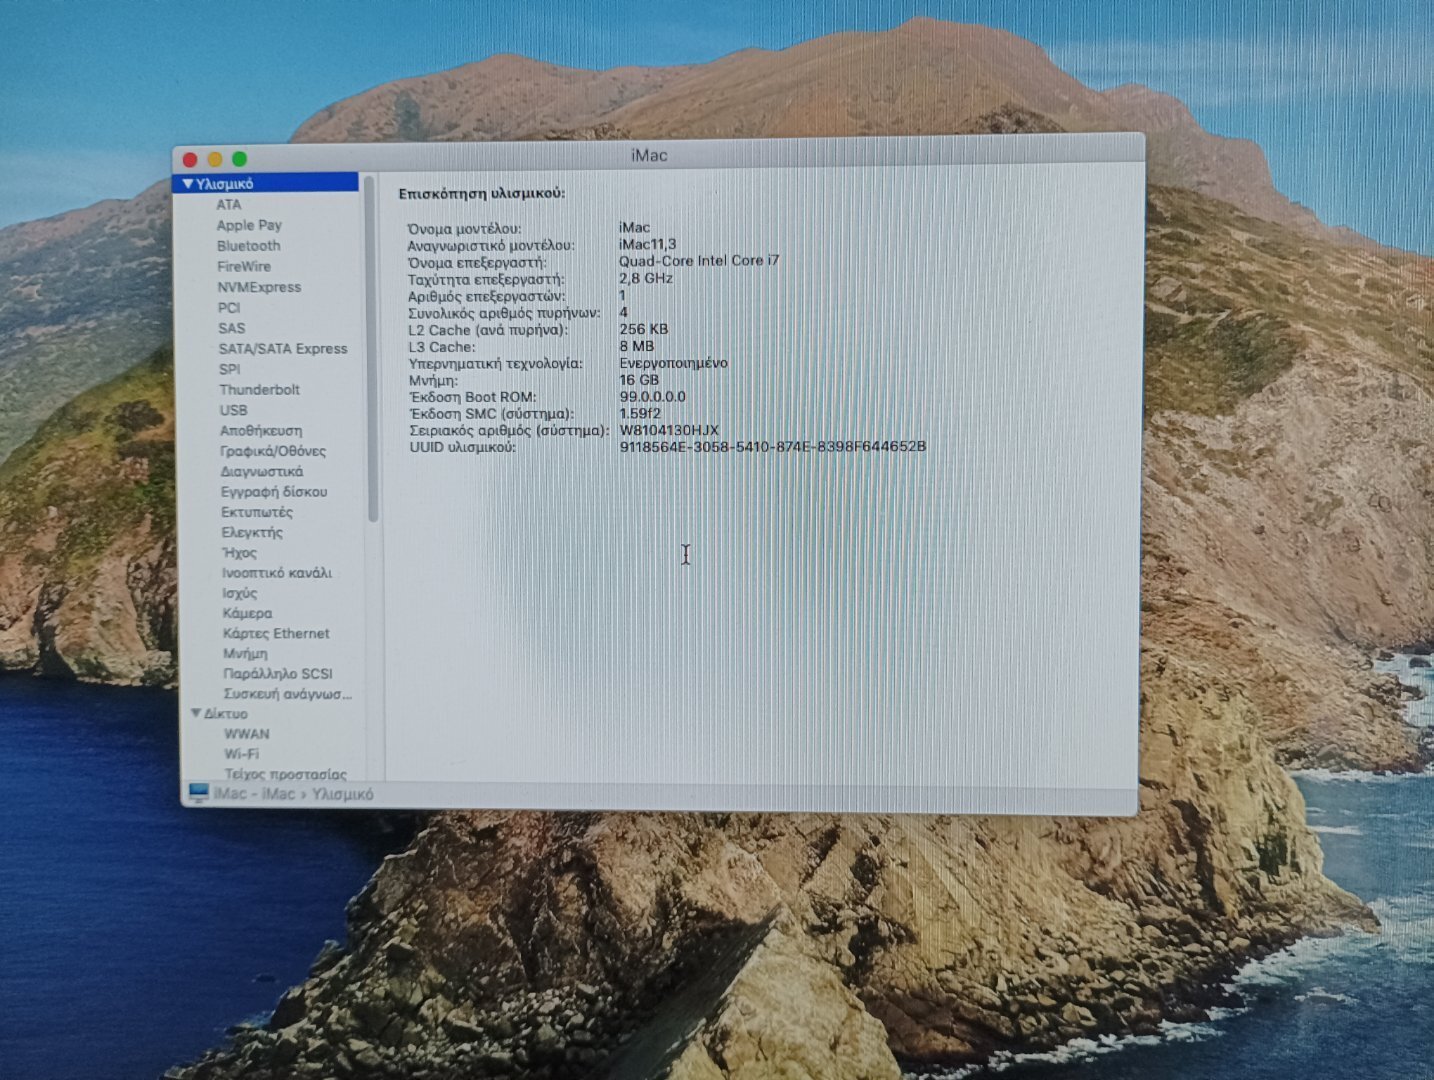1434x1080 pixels.
Task: Click the sidebar vertical scrollbar
Action: pos(372,350)
